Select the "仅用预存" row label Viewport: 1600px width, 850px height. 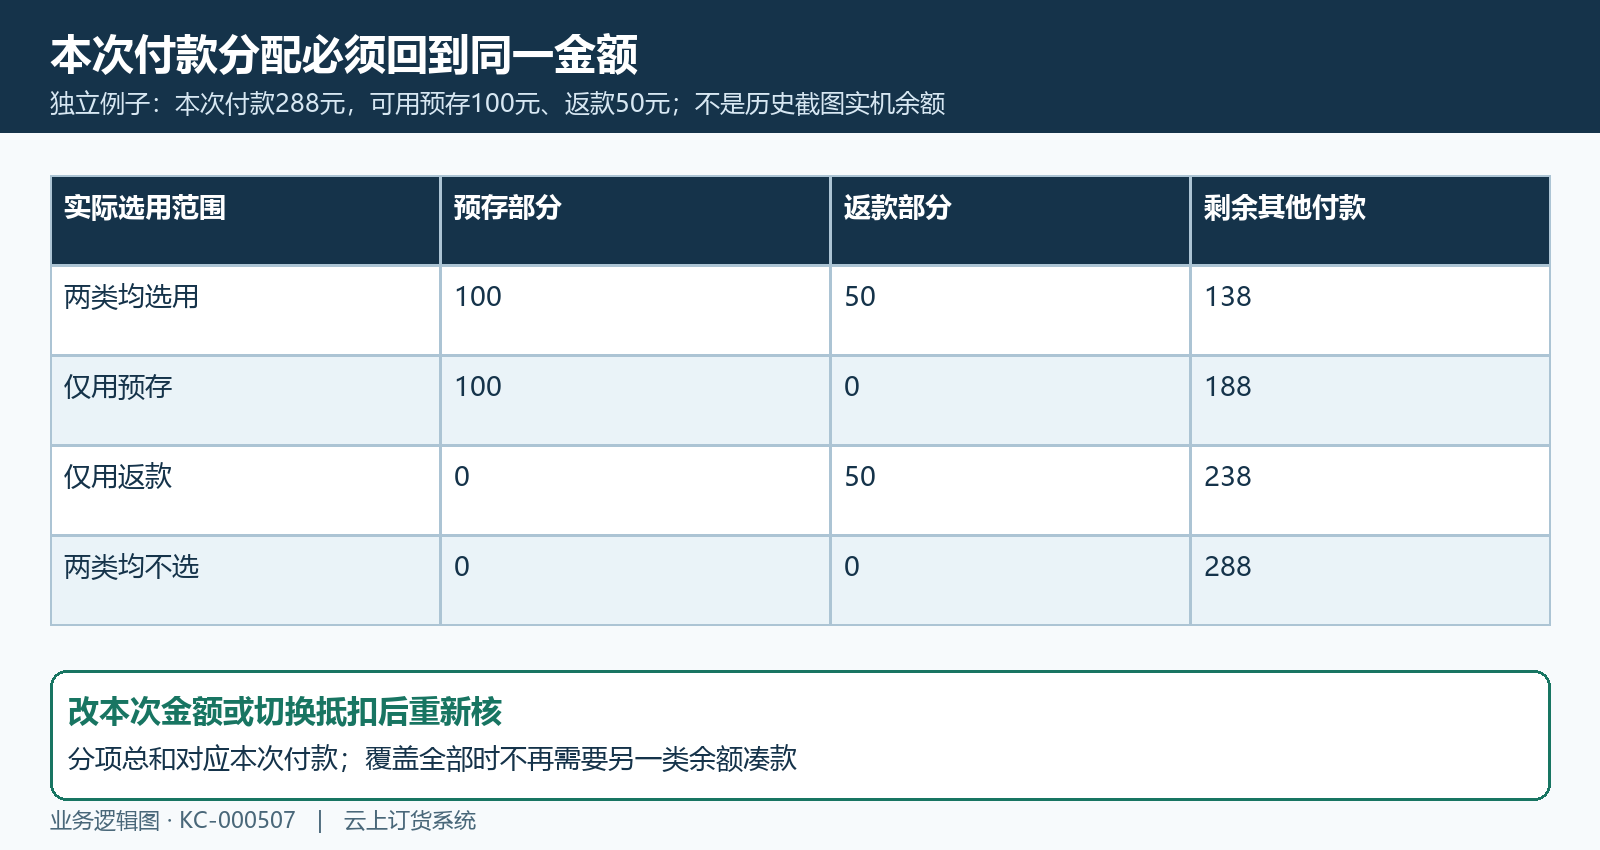[118, 387]
